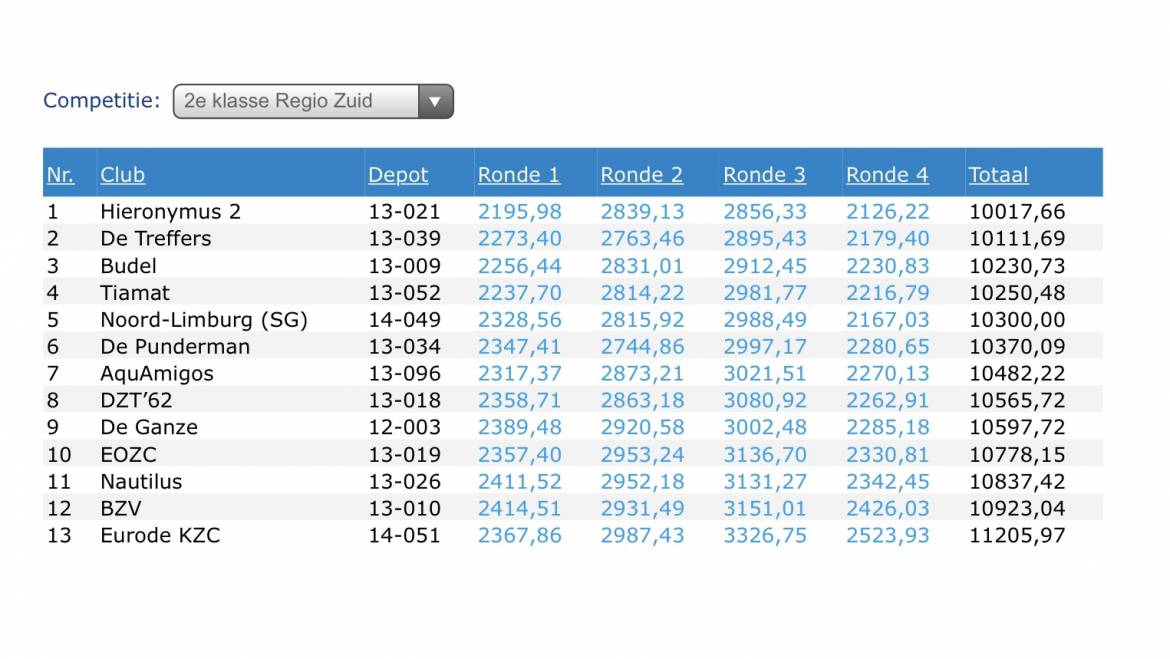Open Noord-Limburg Ronde 1 score 2328,56
This screenshot has height=659, width=1170.
519,320
